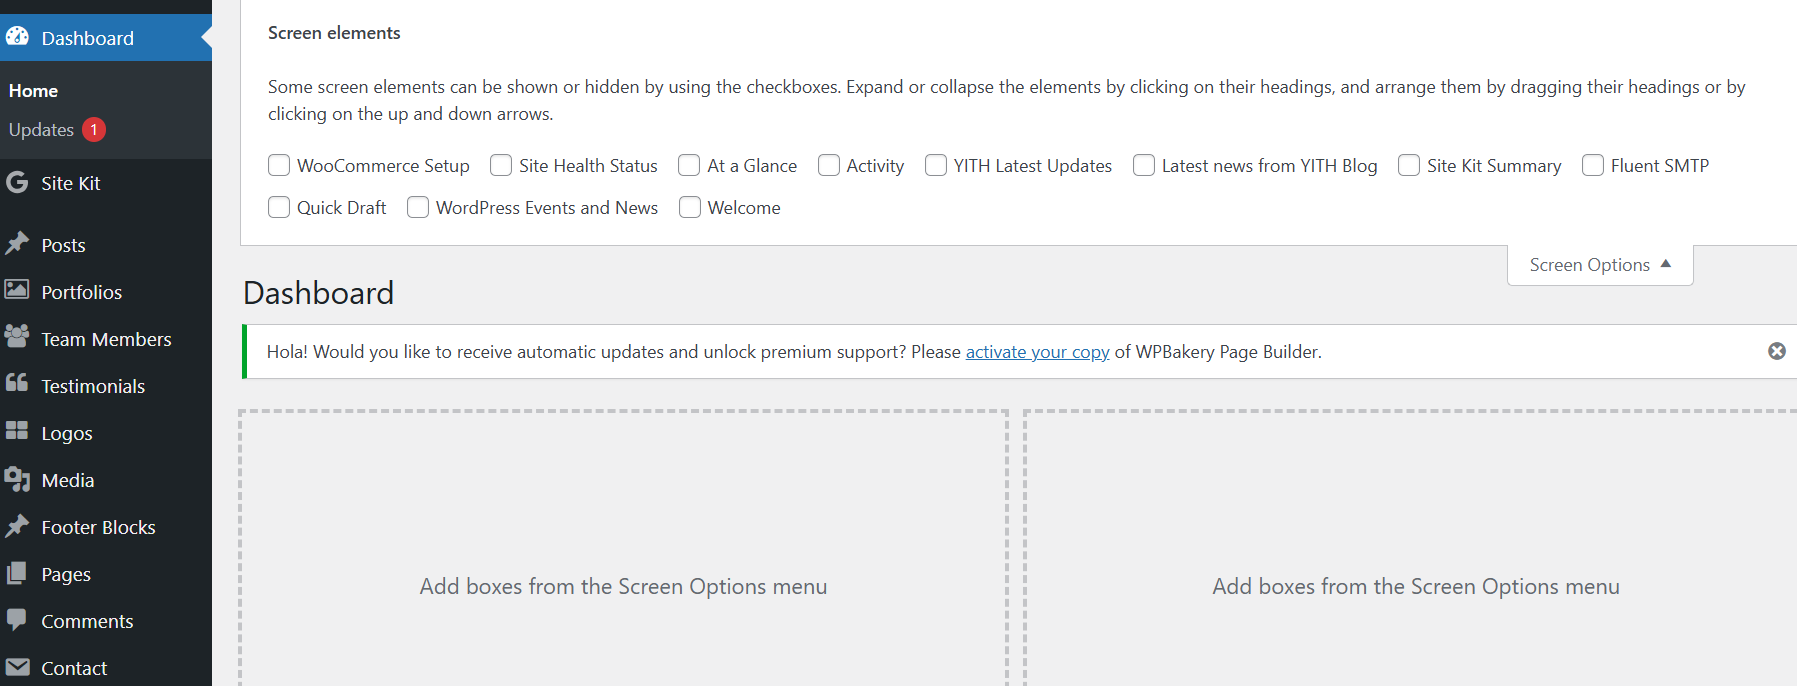Collapse the Screen Options panel
1797x686 pixels.
[1599, 265]
